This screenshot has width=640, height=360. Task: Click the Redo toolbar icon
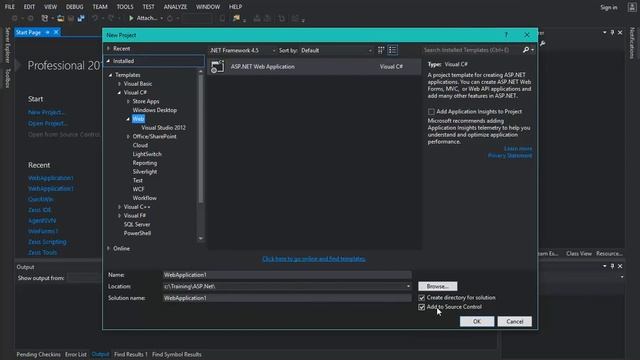click(111, 18)
